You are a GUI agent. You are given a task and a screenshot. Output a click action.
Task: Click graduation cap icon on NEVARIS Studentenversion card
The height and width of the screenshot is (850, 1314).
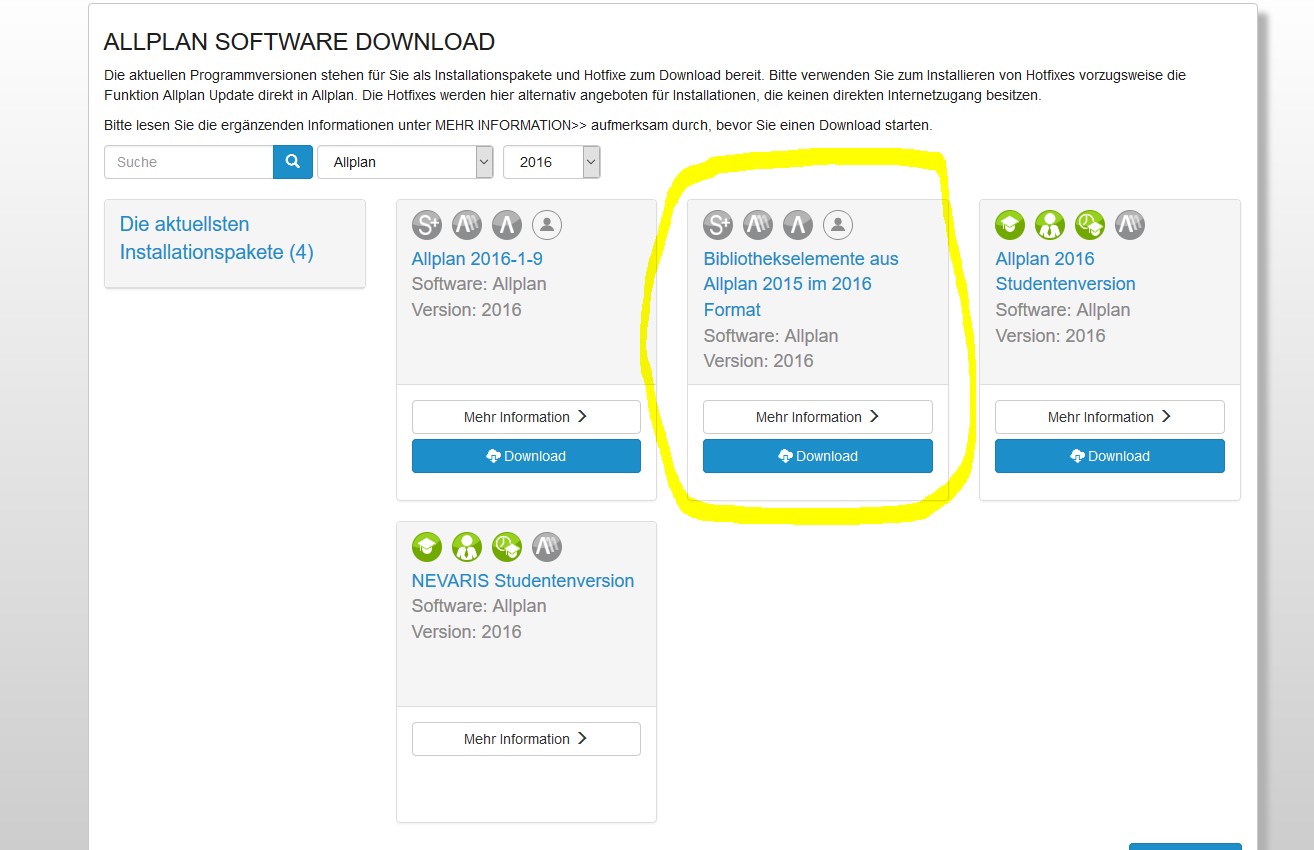tap(427, 547)
